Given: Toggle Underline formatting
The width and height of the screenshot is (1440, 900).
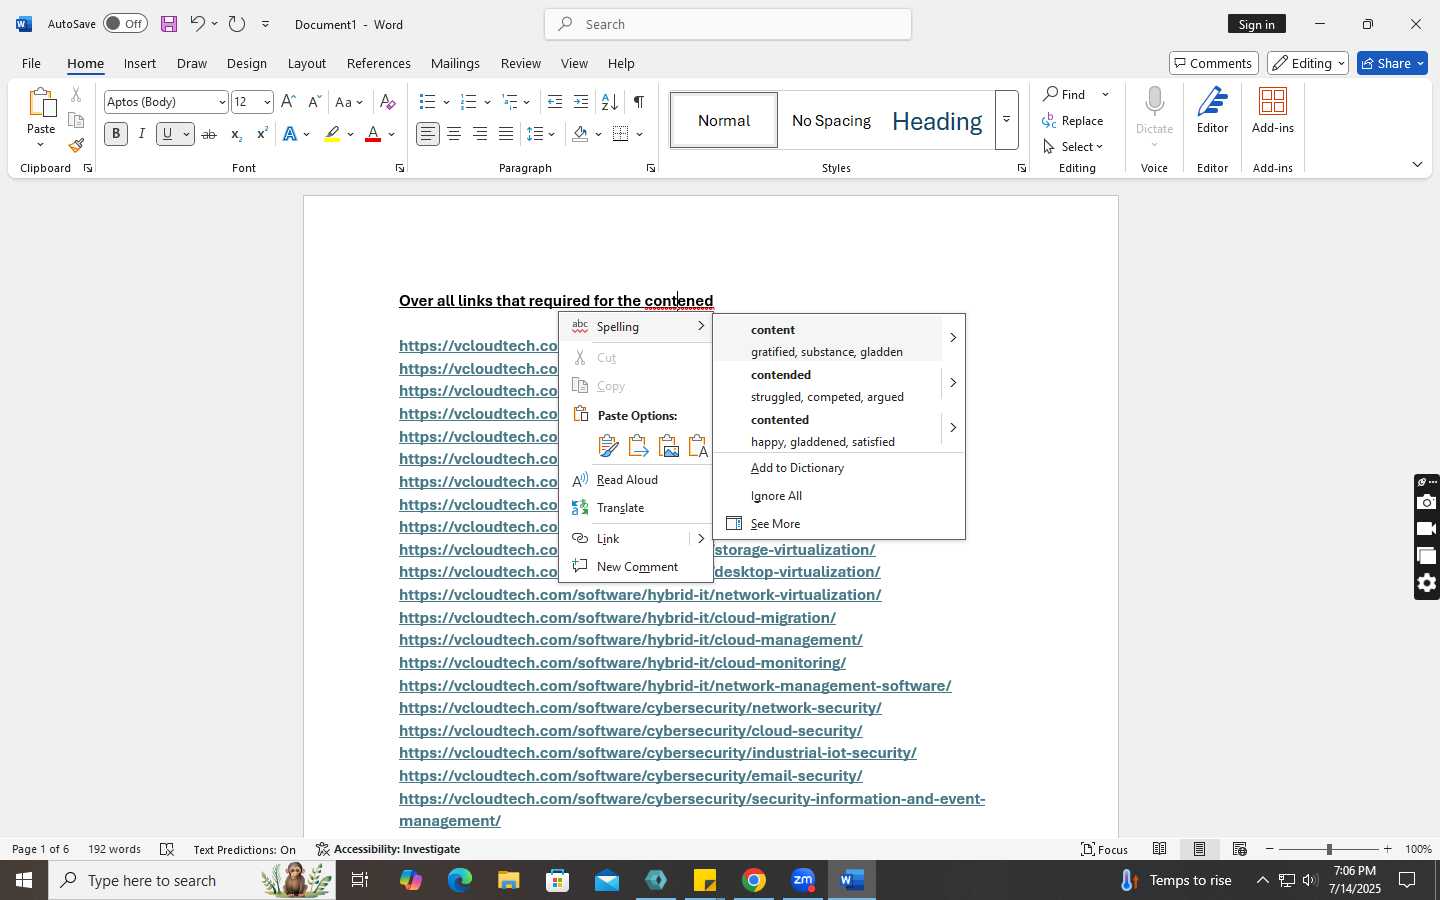Looking at the screenshot, I should pos(167,134).
